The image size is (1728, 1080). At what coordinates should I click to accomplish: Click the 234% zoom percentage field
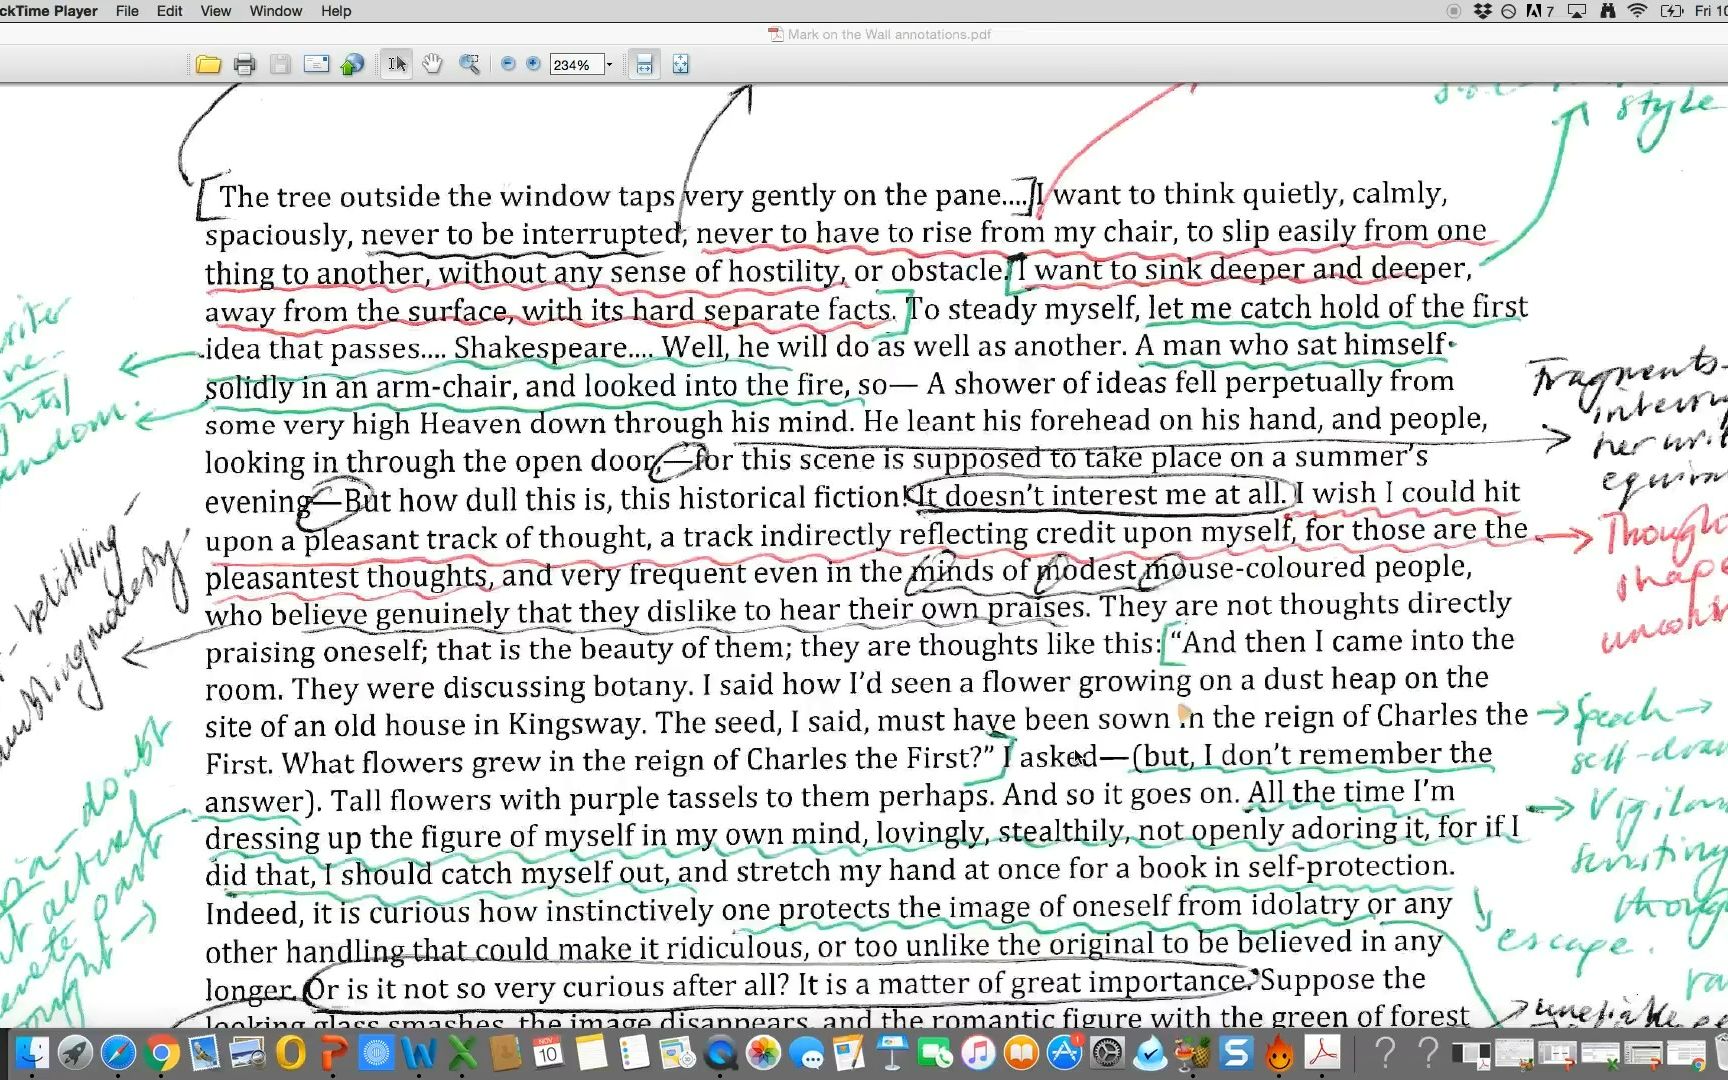click(x=576, y=65)
